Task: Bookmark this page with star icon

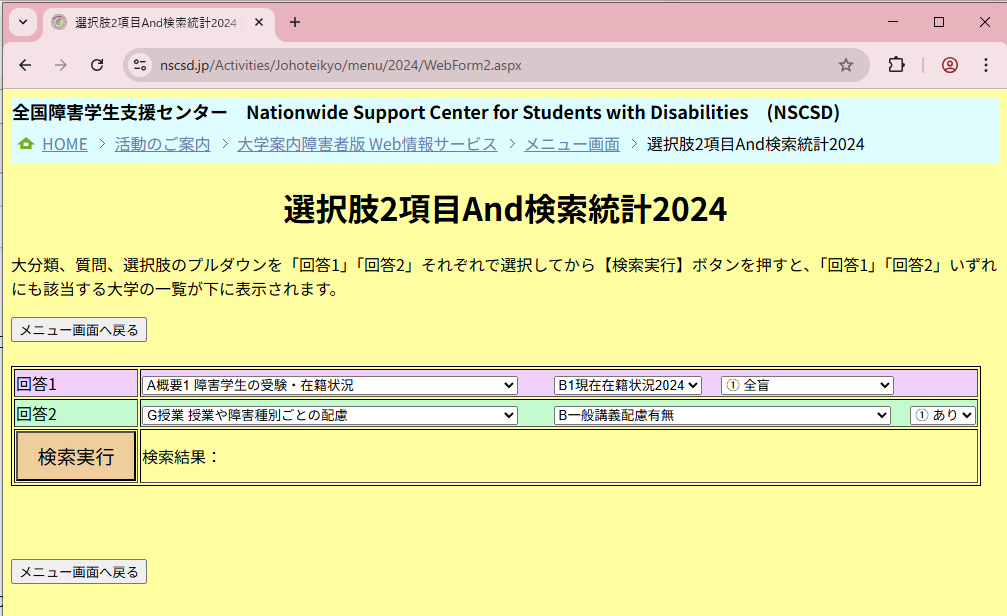Action: 846,65
